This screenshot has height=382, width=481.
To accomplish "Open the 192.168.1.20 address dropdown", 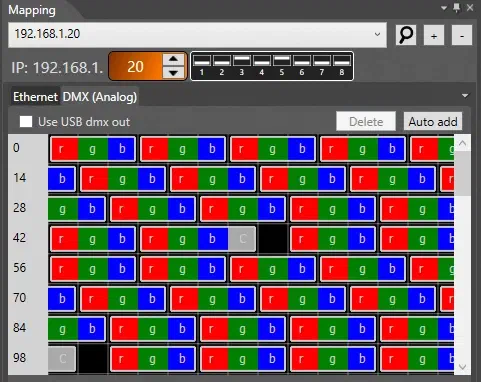I will point(377,34).
